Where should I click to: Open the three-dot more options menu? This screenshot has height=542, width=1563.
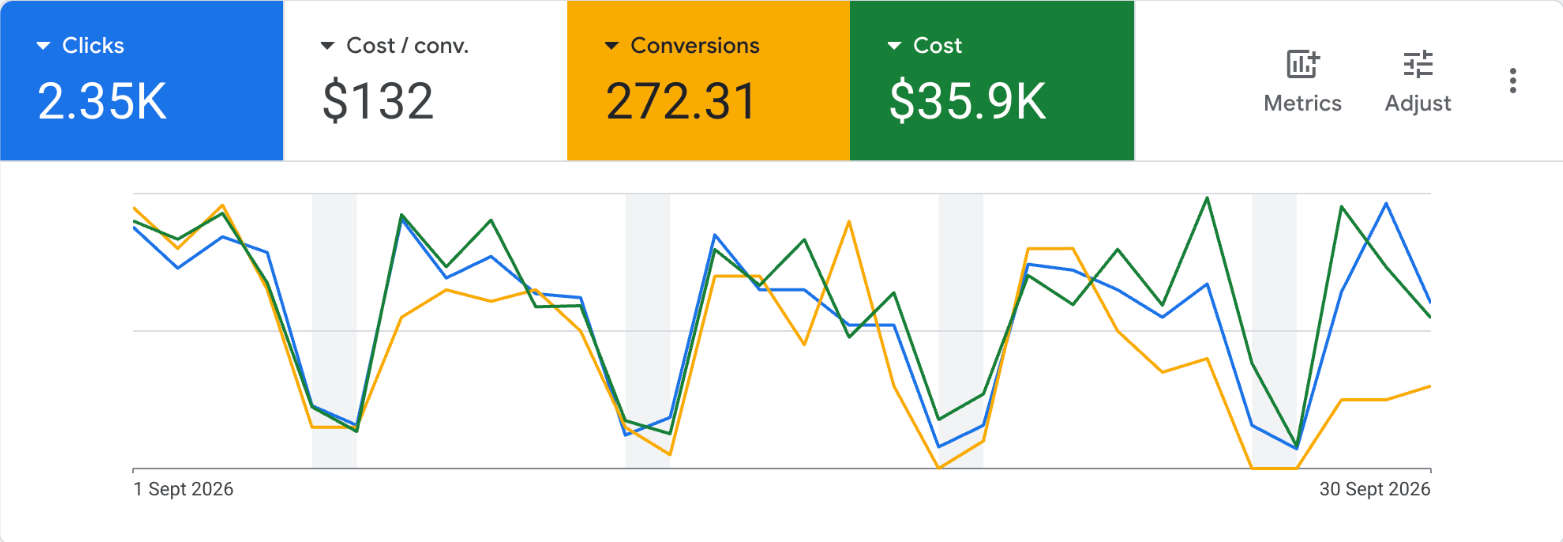pyautogui.click(x=1513, y=80)
